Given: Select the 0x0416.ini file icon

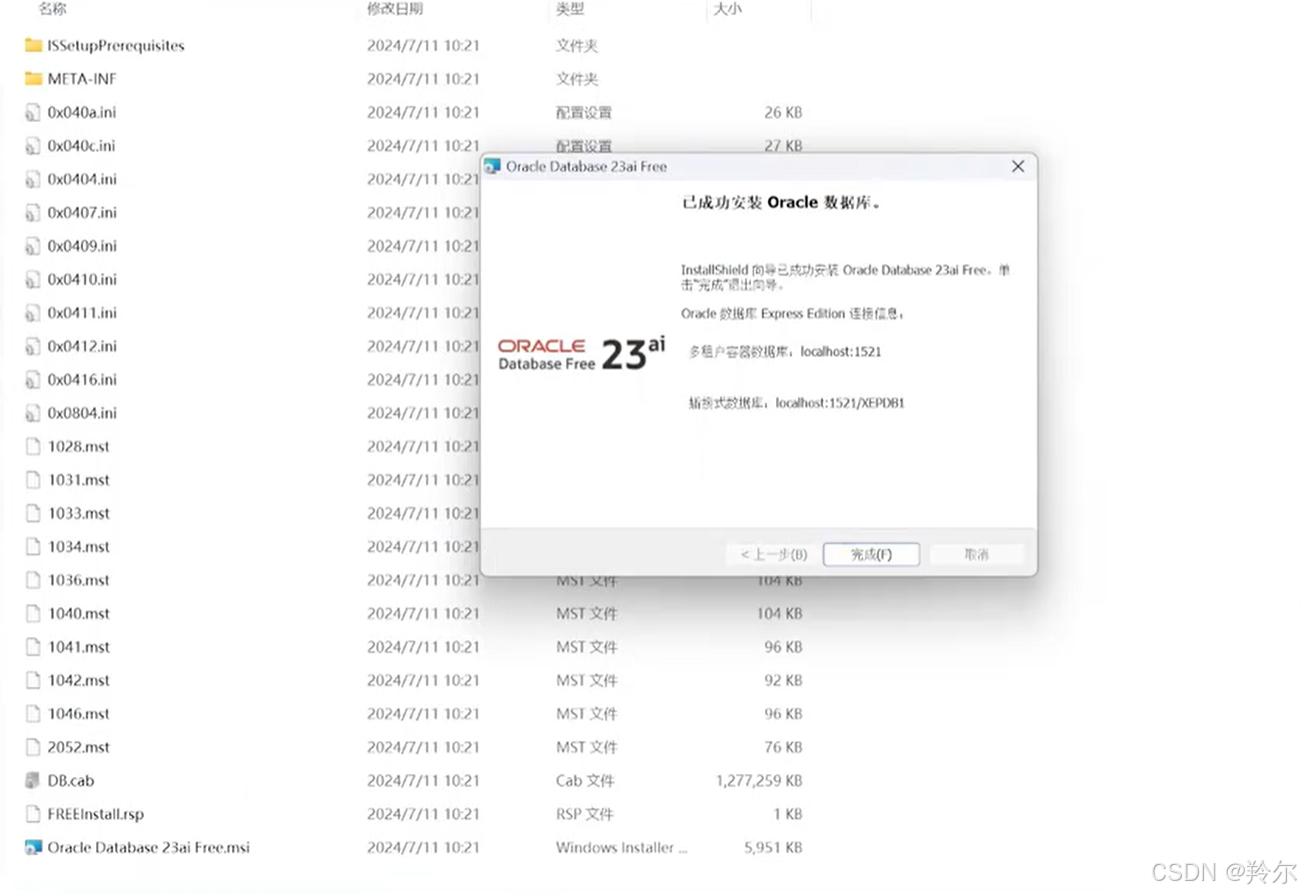Looking at the screenshot, I should click(33, 380).
